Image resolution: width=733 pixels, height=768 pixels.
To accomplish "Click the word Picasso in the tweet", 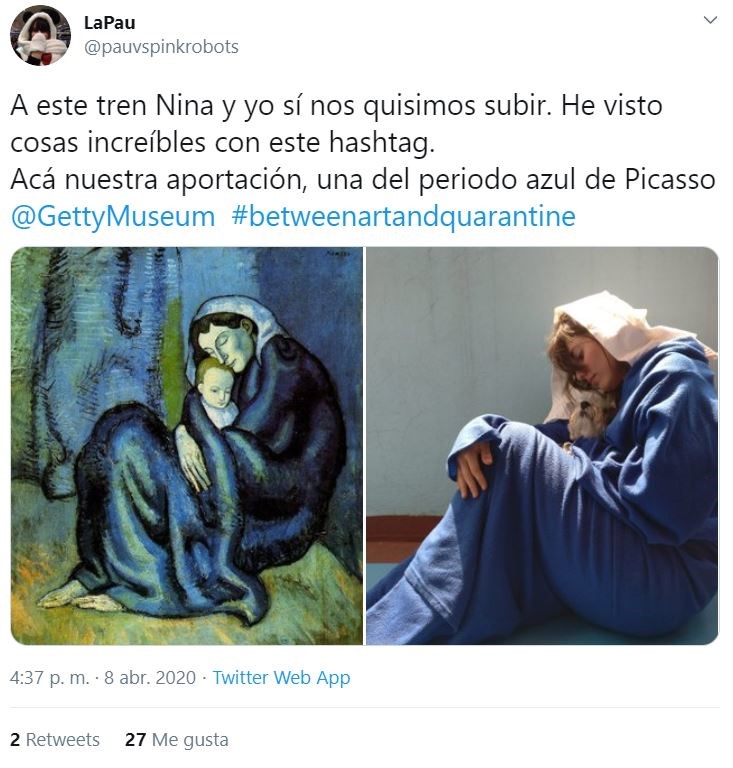I will [670, 179].
